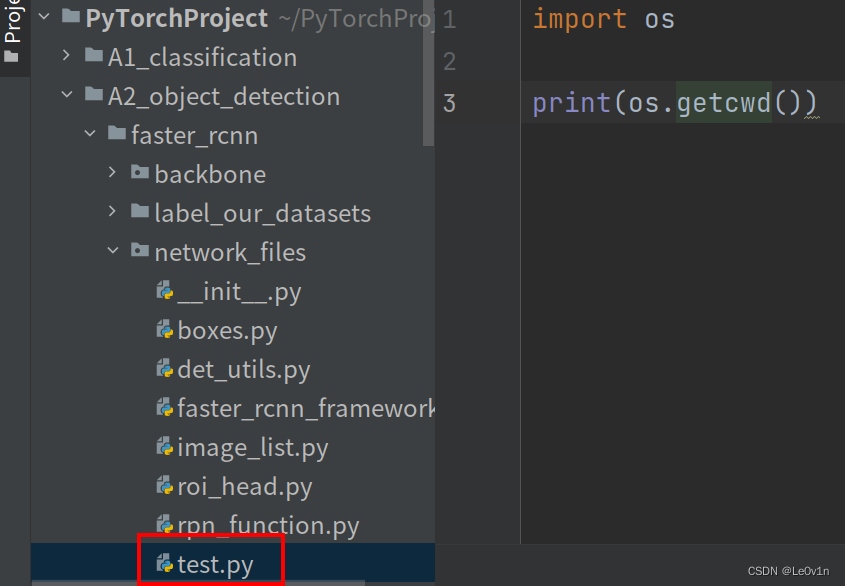Collapse the PyTorchProject root node

click(x=42, y=17)
